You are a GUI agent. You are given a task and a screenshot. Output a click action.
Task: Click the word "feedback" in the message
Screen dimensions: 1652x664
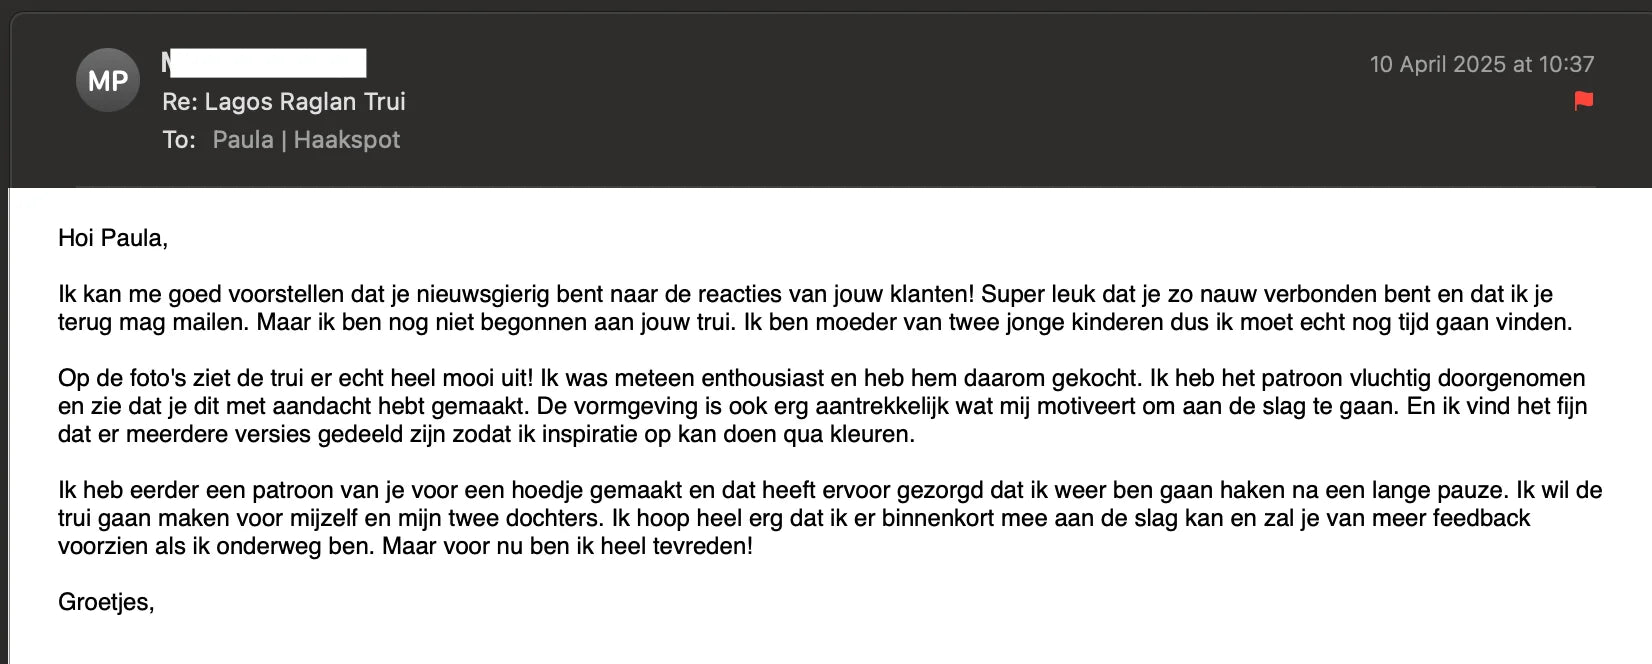click(1481, 519)
